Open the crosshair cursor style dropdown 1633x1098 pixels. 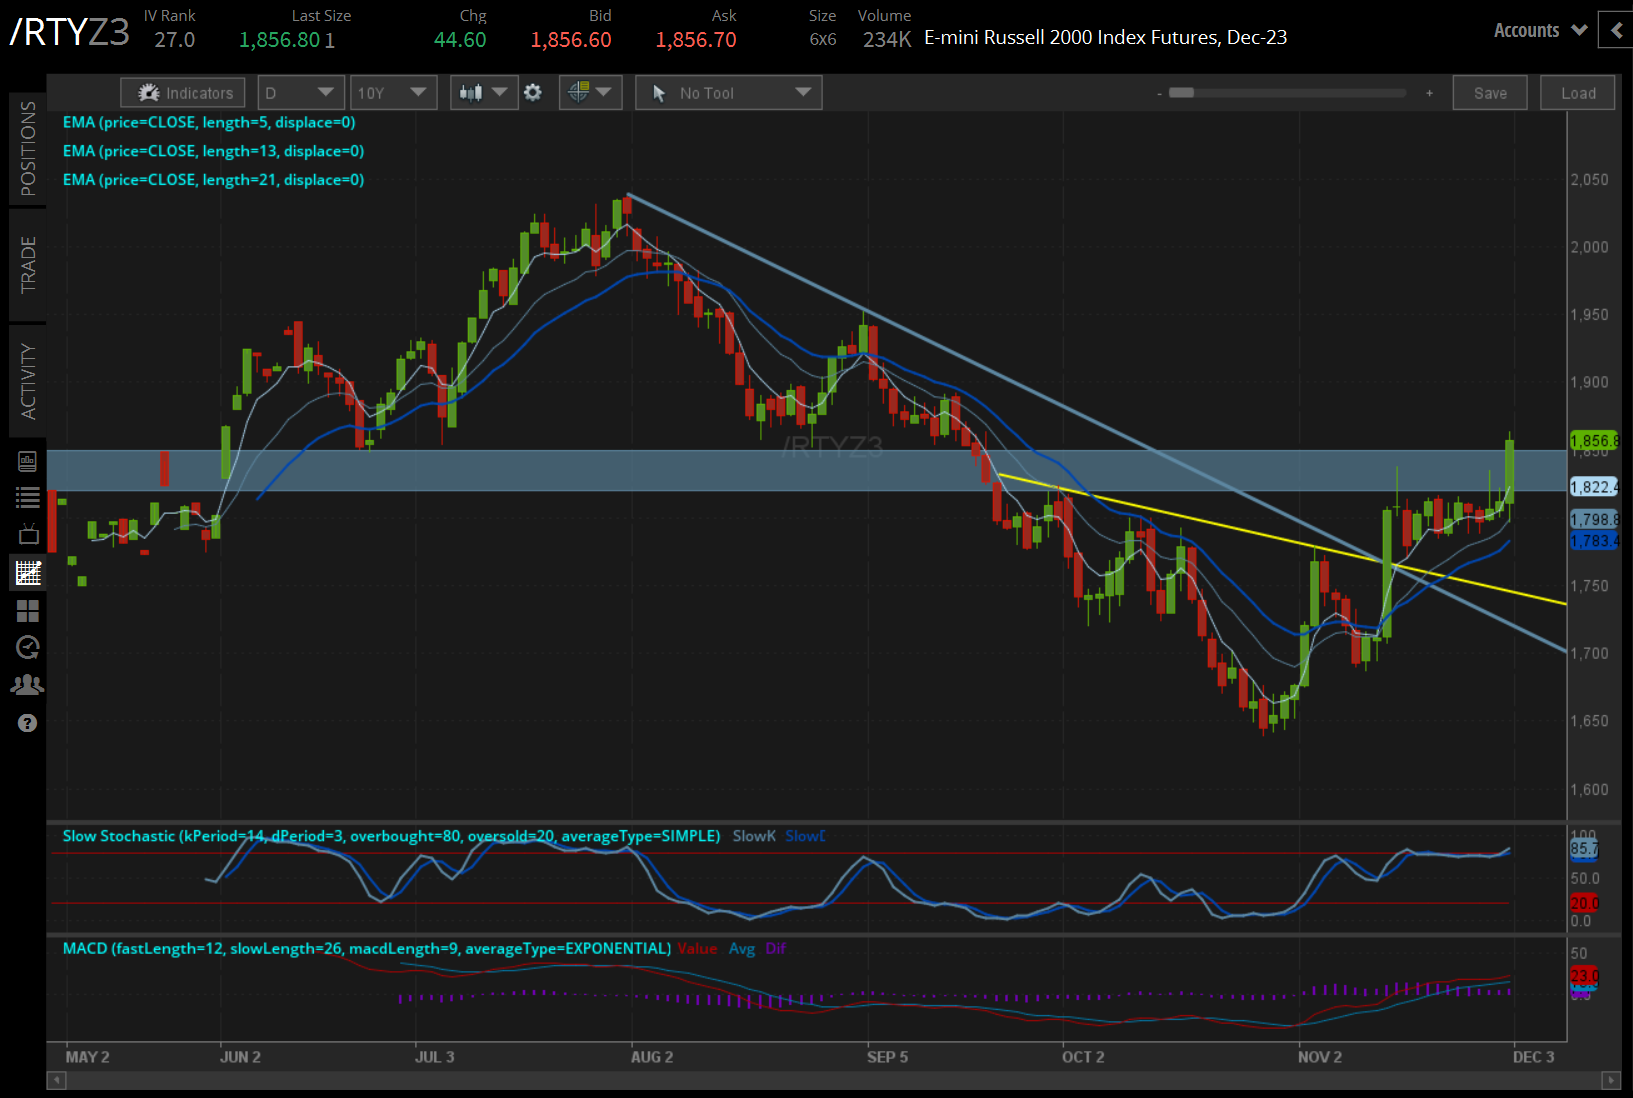(590, 93)
